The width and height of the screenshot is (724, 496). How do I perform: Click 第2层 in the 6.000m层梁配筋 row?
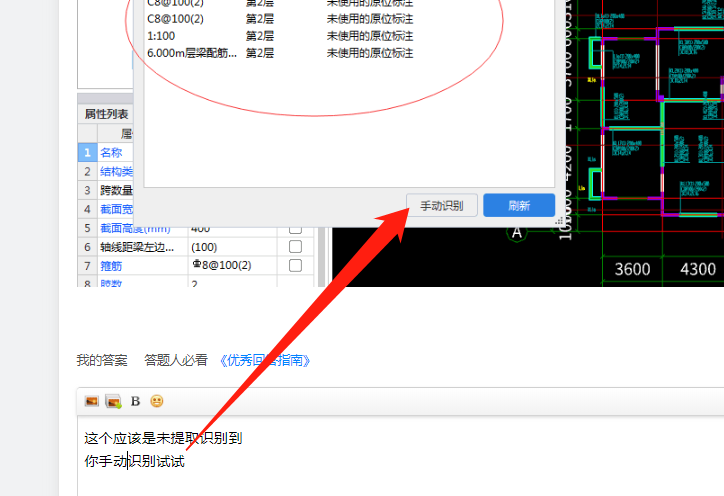click(259, 53)
